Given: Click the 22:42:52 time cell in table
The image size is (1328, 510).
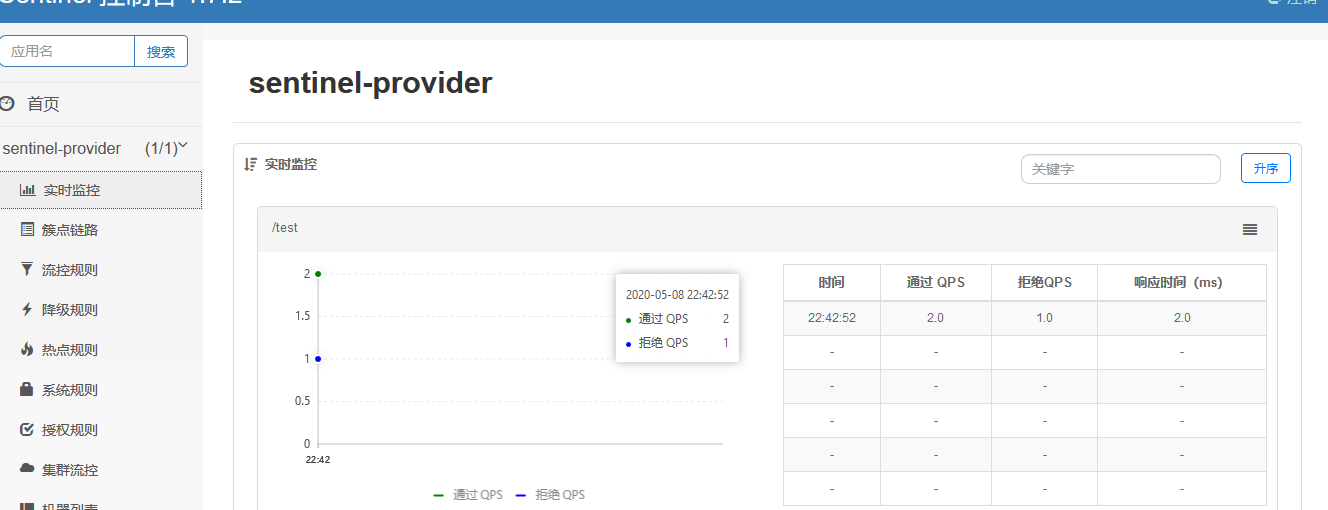Looking at the screenshot, I should click(832, 318).
